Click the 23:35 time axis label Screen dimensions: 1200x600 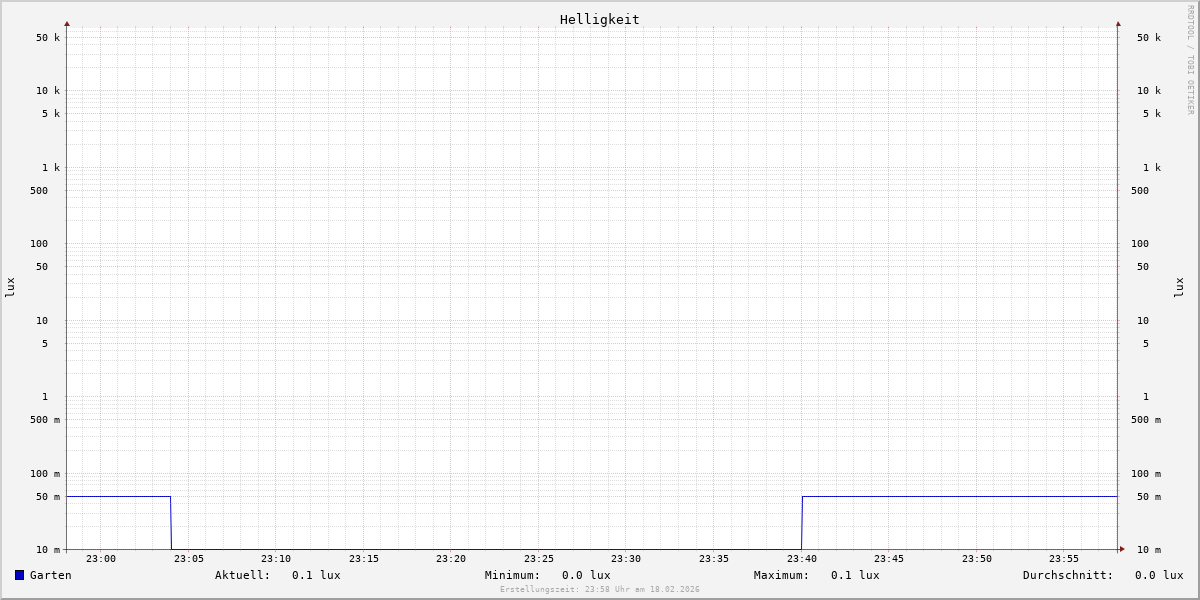point(714,559)
